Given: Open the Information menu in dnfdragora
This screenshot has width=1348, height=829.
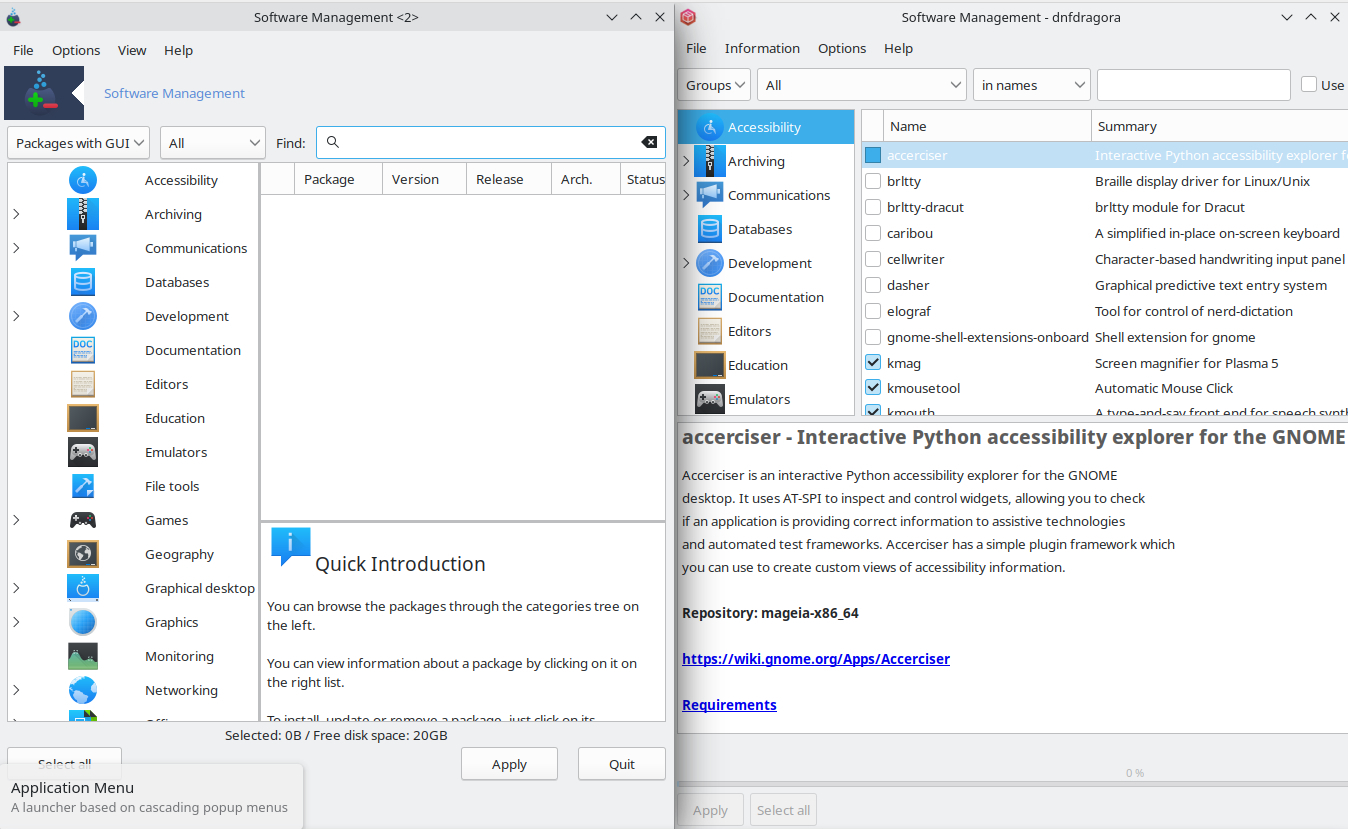Looking at the screenshot, I should [762, 48].
